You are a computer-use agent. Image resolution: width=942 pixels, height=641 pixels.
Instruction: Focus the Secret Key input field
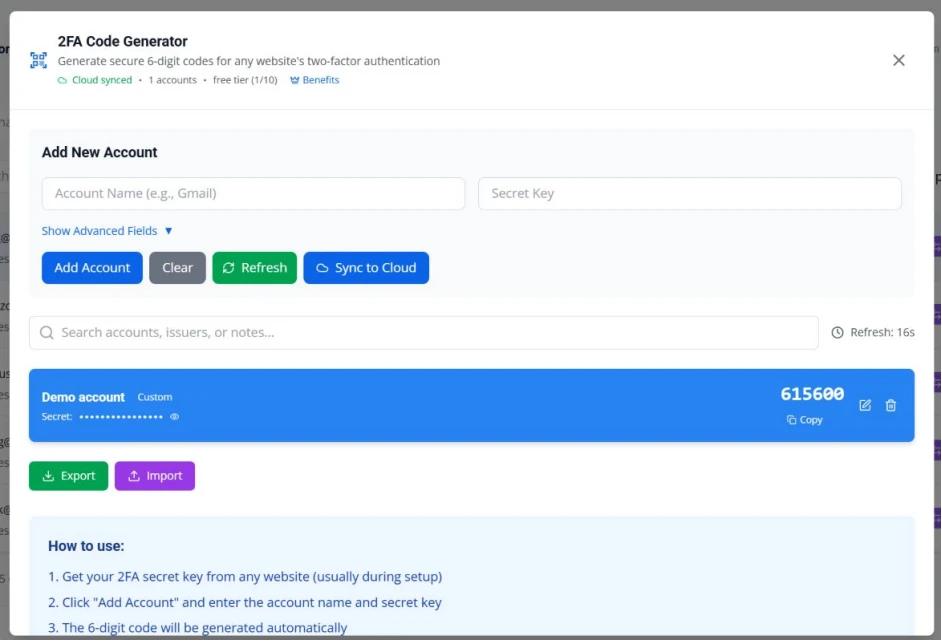coord(689,193)
